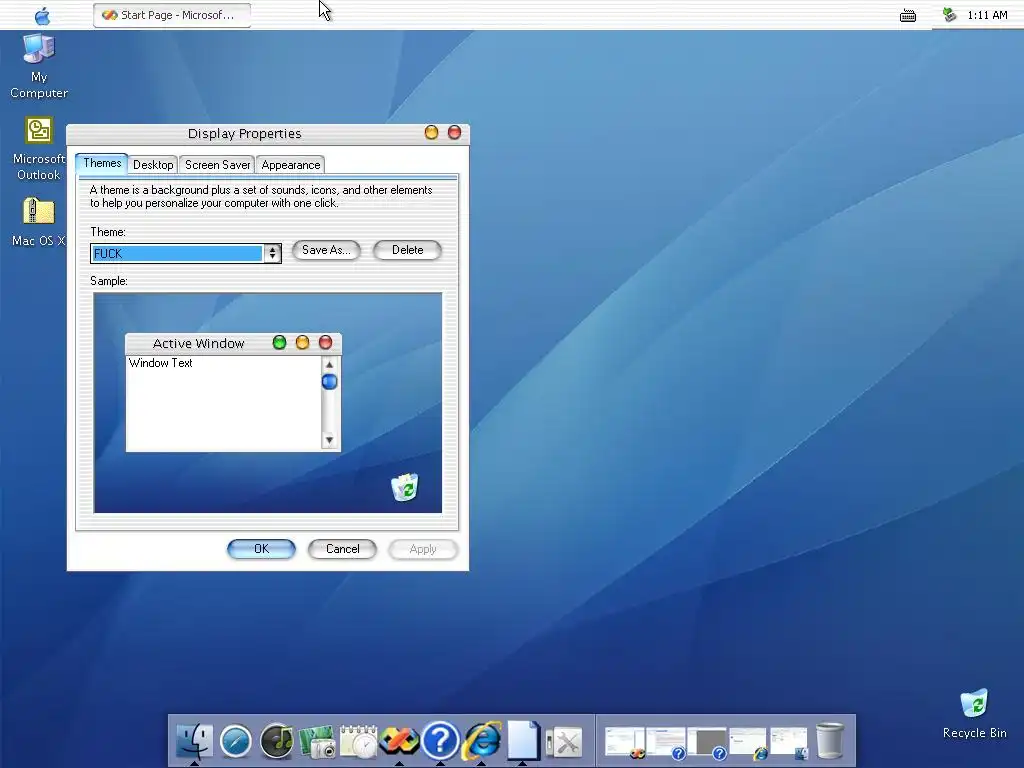Image resolution: width=1024 pixels, height=768 pixels.
Task: Click the blue scrollbar thumb in sample
Action: click(330, 381)
